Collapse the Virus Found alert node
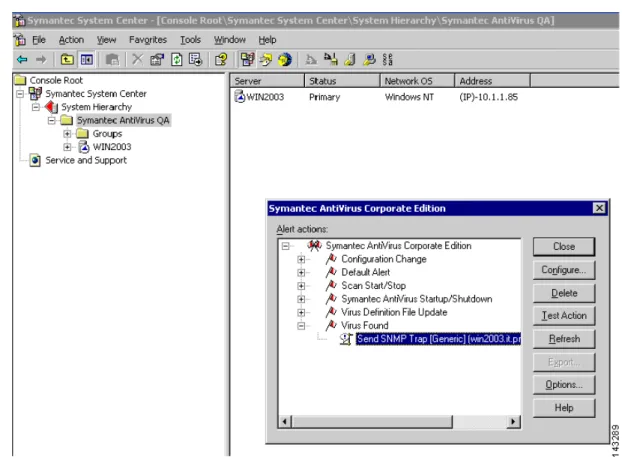The height and width of the screenshot is (457, 622). (301, 326)
